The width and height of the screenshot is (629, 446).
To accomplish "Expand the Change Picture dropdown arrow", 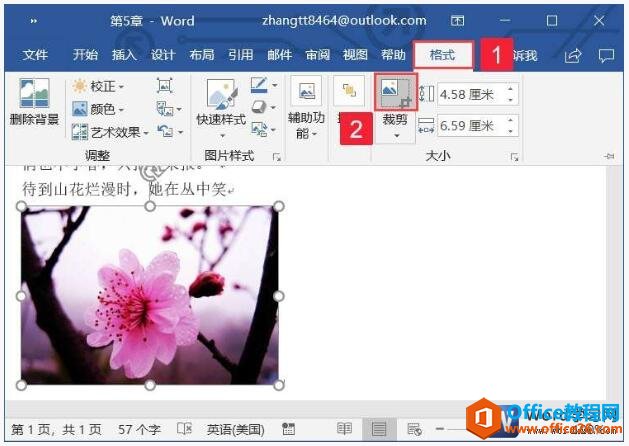I will [x=179, y=109].
